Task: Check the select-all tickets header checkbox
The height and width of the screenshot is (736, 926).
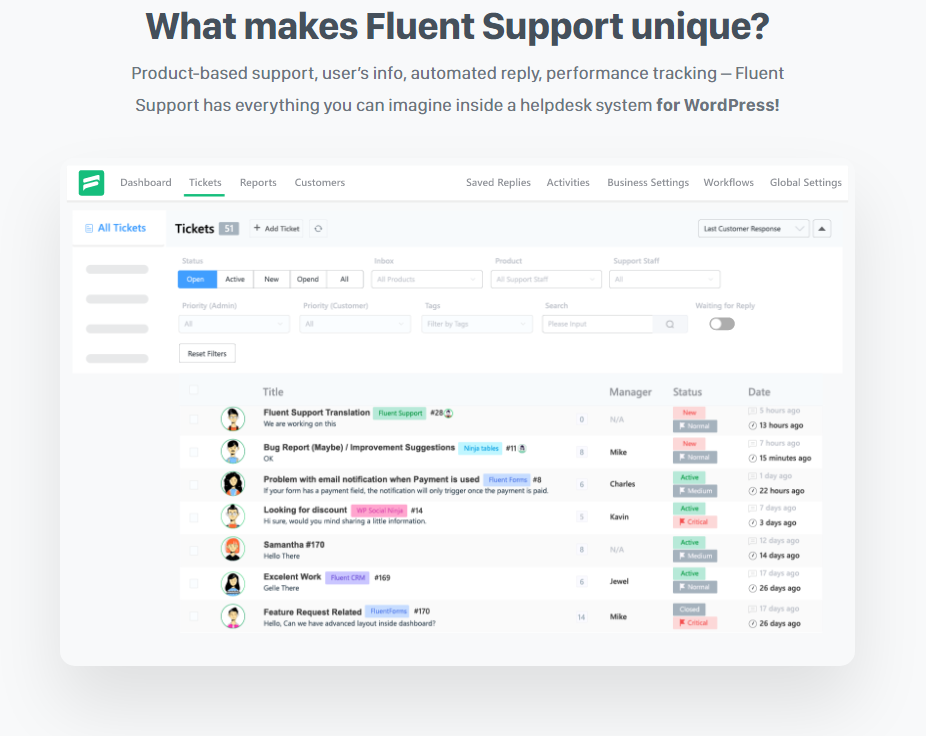Action: point(194,391)
